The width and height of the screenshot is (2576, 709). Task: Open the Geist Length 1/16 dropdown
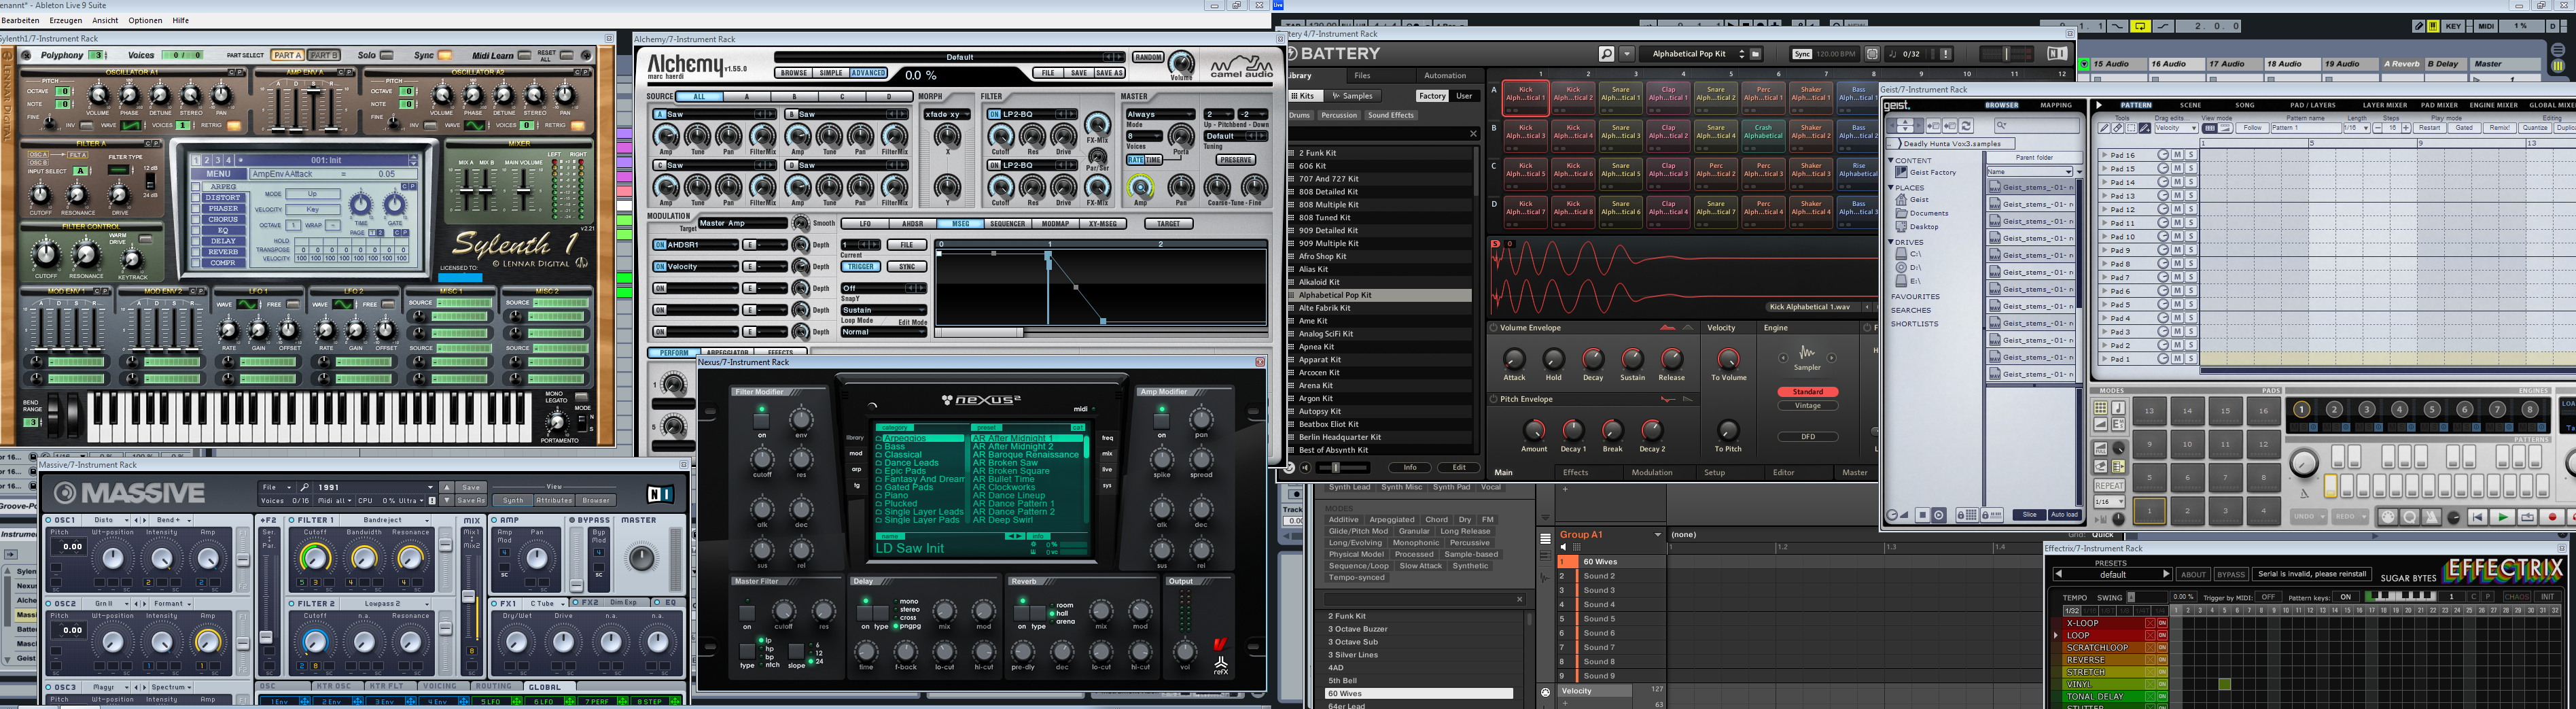coord(2357,128)
